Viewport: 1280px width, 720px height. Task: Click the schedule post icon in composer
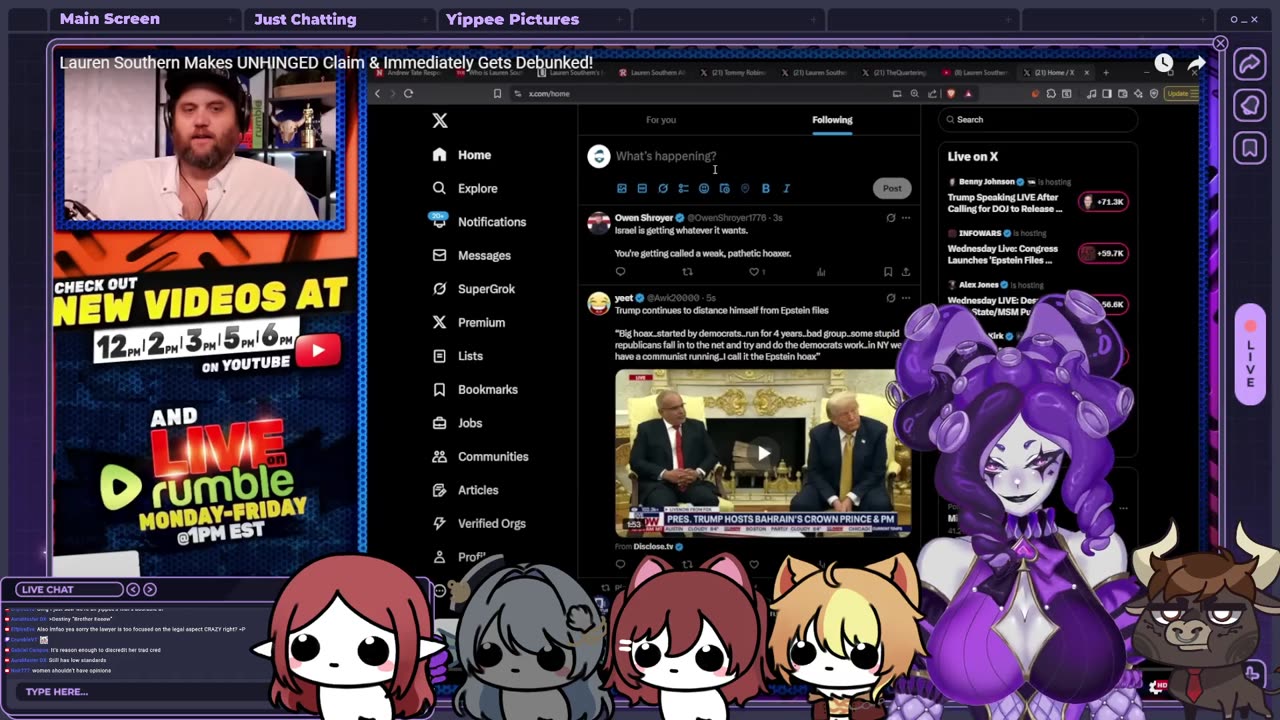click(725, 188)
